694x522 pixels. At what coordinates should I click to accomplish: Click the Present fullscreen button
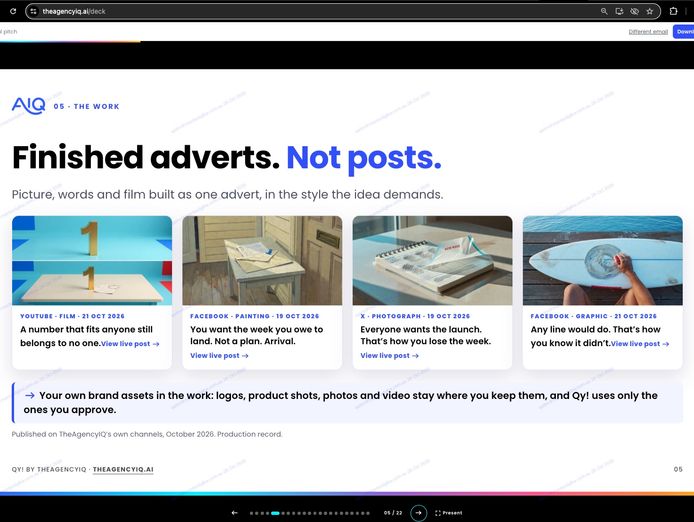[448, 513]
